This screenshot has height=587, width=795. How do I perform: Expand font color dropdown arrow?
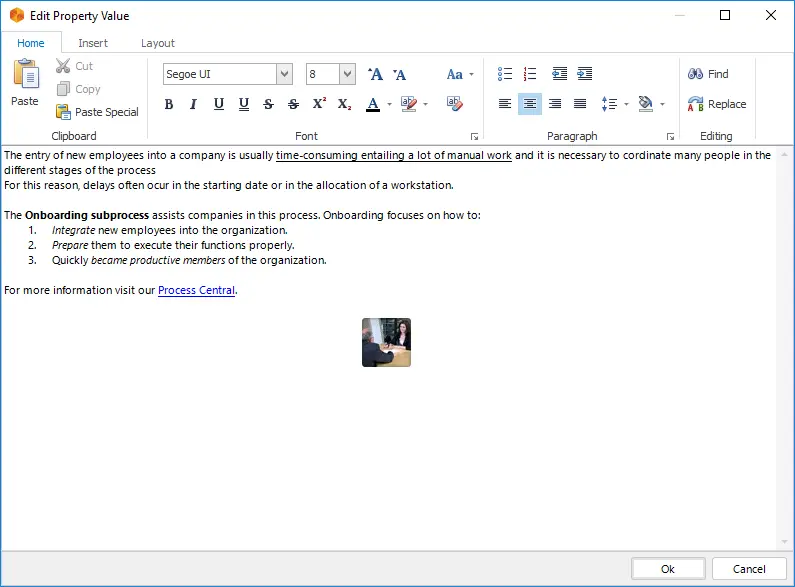tap(389, 104)
